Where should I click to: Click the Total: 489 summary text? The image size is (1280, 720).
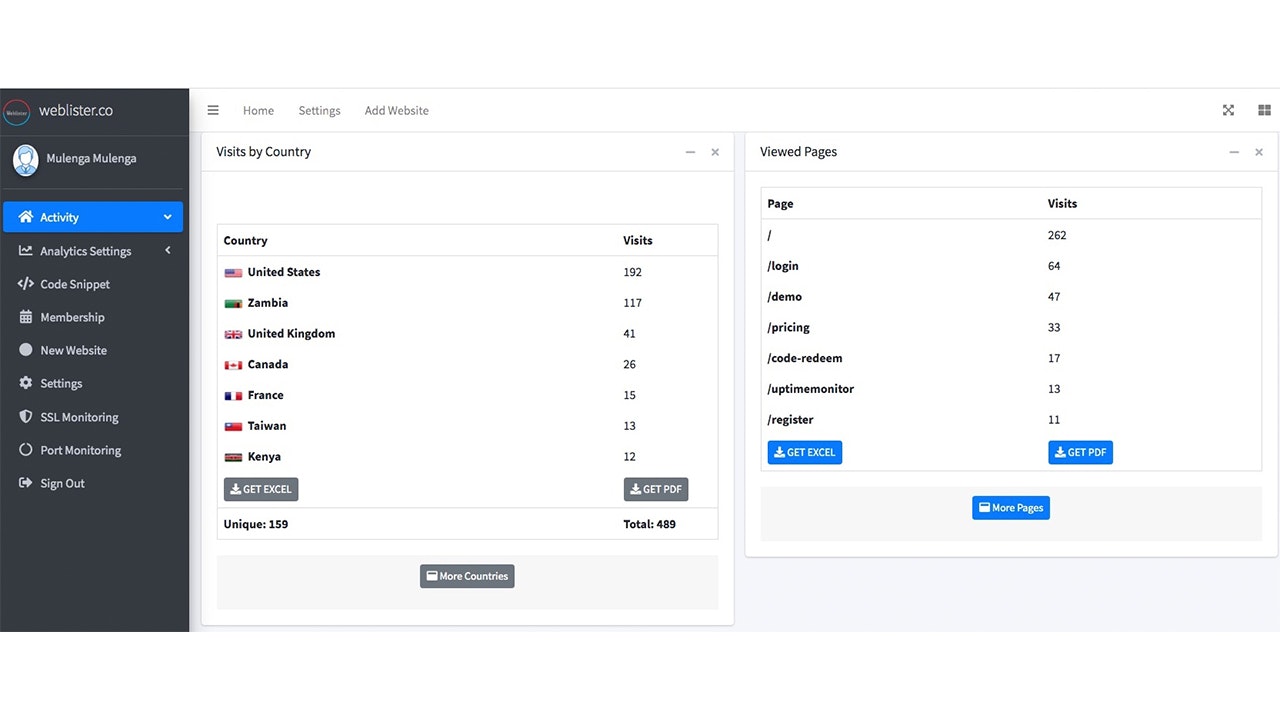click(649, 524)
